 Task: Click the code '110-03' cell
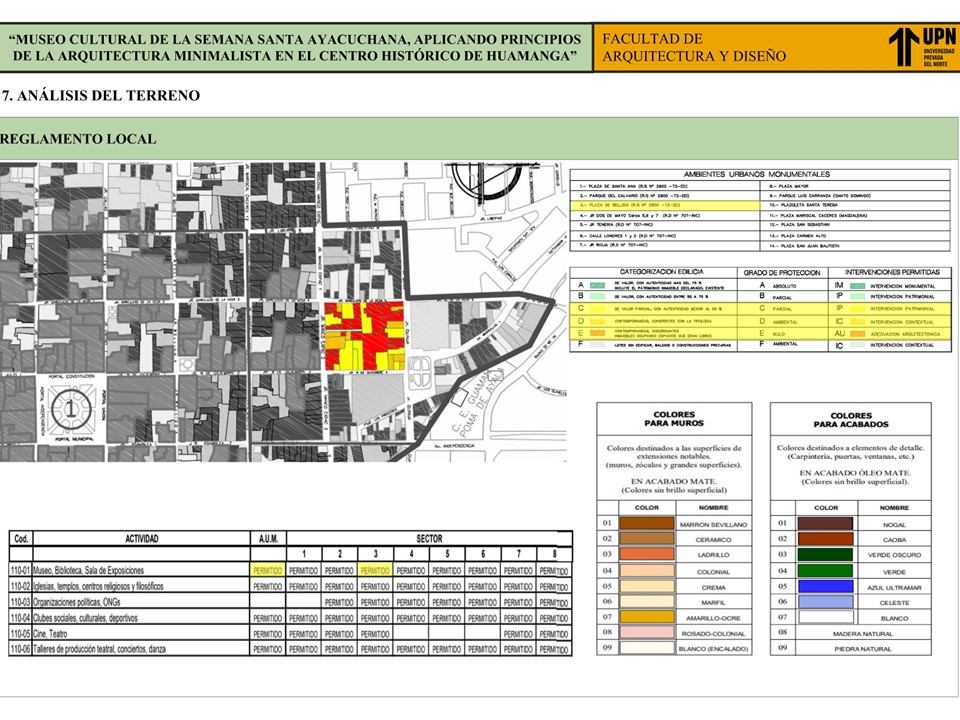pyautogui.click(x=20, y=602)
